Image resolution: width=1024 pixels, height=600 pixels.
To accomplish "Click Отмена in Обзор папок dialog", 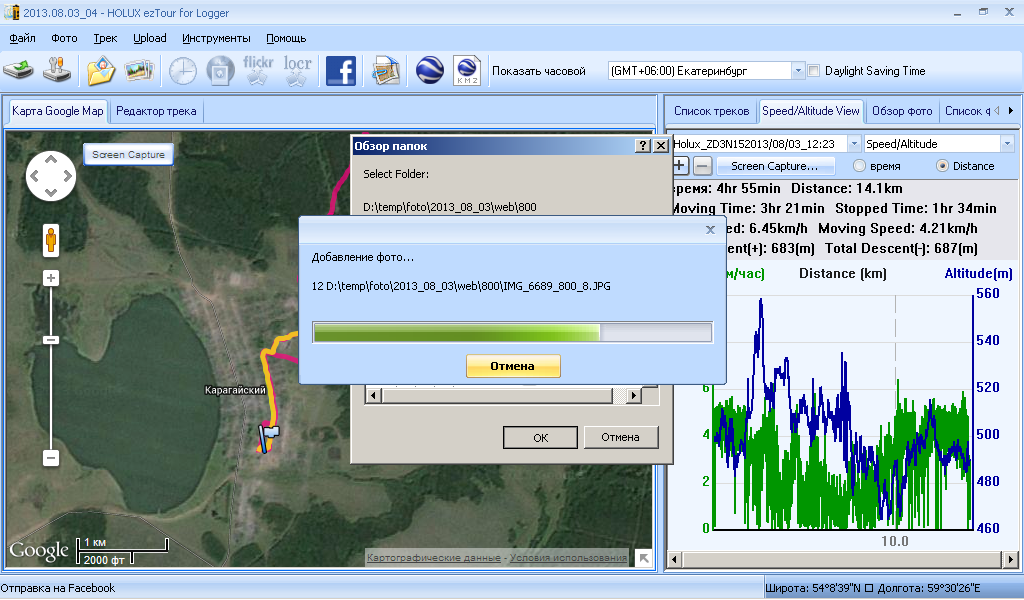I will pos(620,437).
